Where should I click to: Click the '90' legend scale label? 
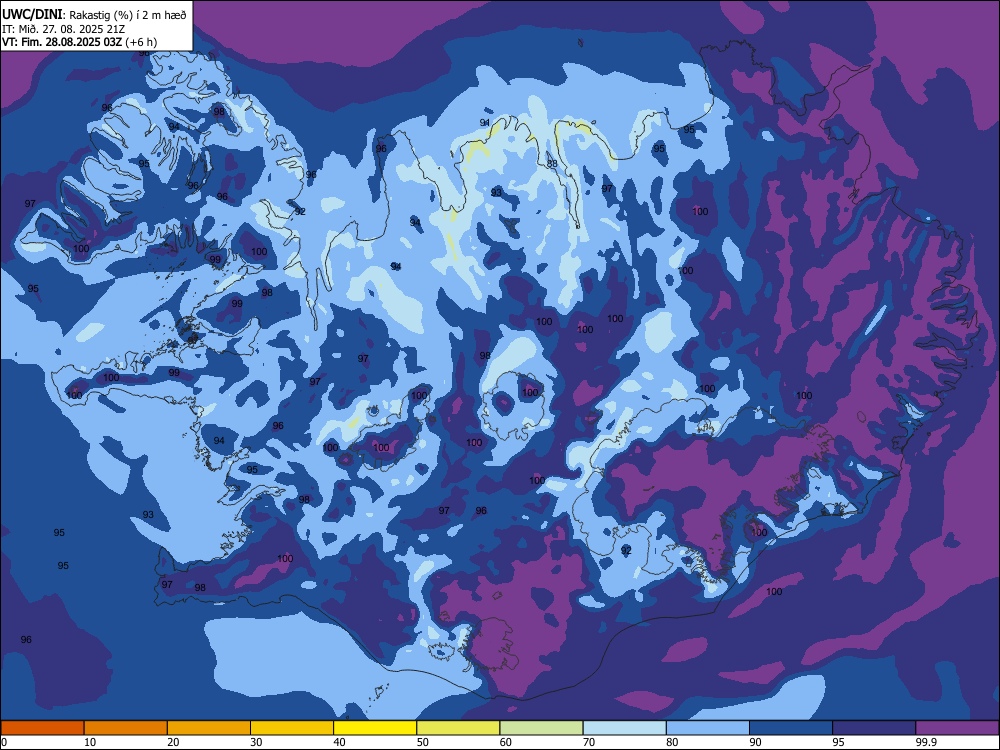755,742
